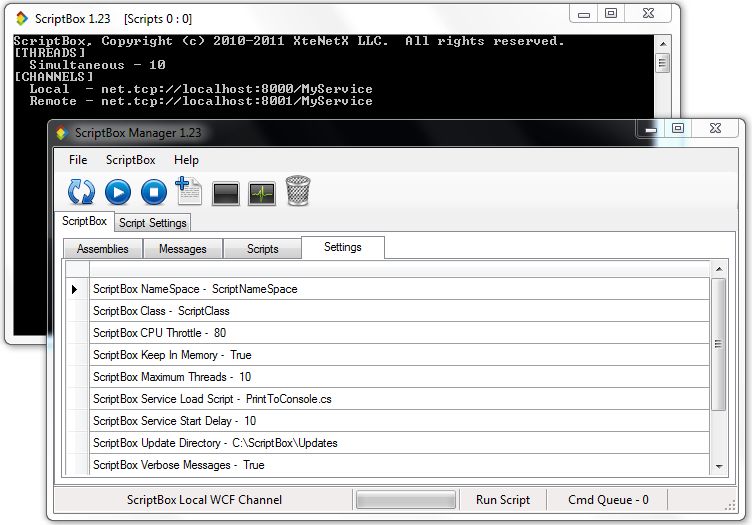Click the window resize grip in status bar
This screenshot has height=525, width=752.
pos(730,505)
